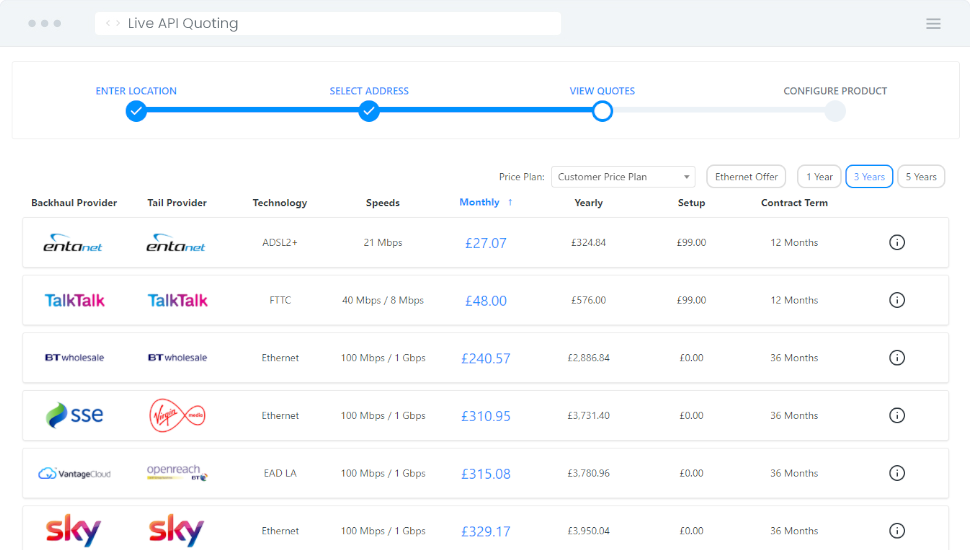970x550 pixels.
Task: Select the £310.95 monthly price
Action: tap(486, 416)
